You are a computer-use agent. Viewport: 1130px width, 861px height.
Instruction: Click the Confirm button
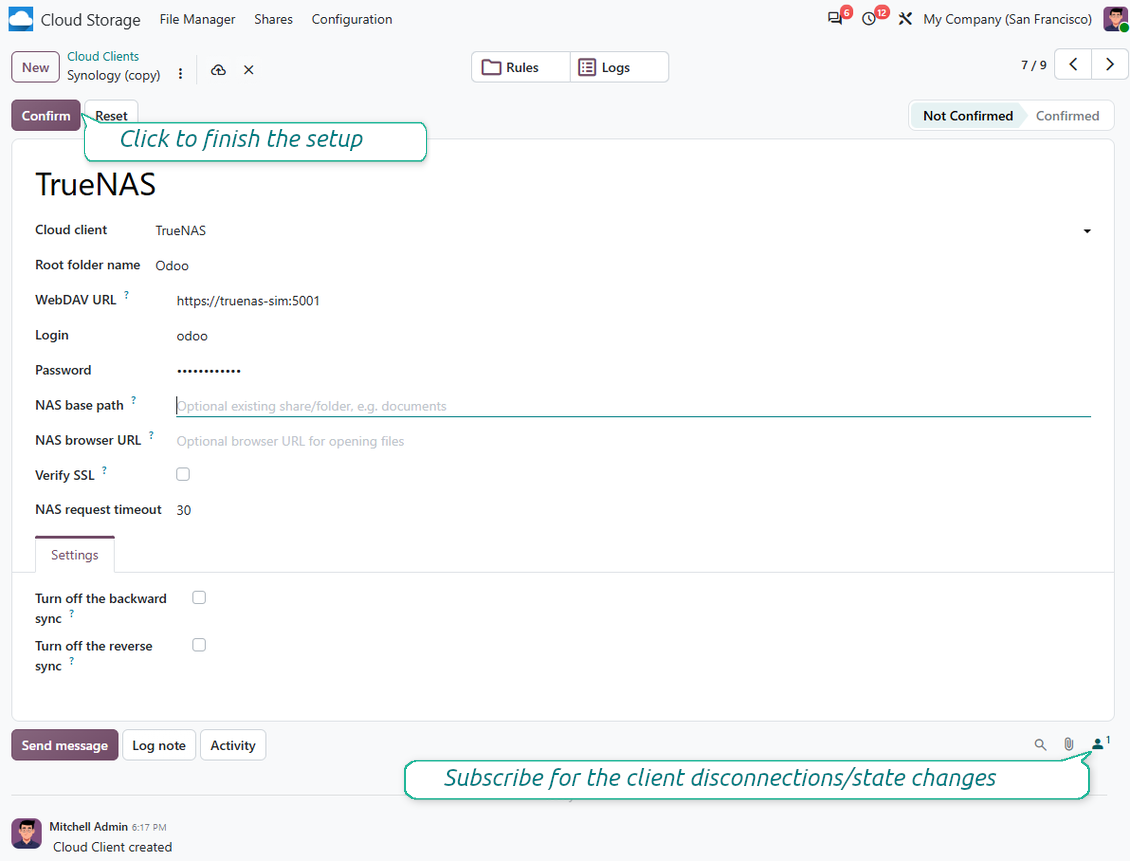click(46, 115)
